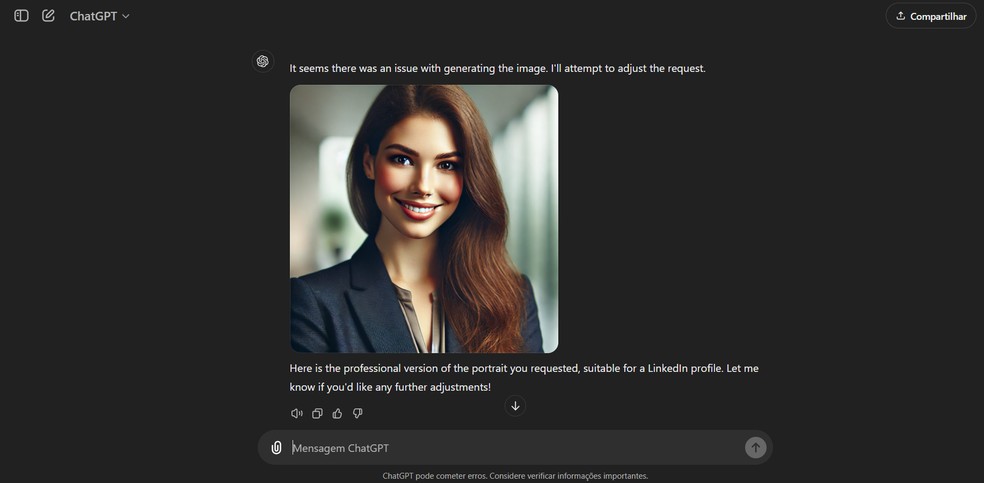This screenshot has width=984, height=483.
Task: Play response aloud with speaker icon
Action: (x=297, y=413)
